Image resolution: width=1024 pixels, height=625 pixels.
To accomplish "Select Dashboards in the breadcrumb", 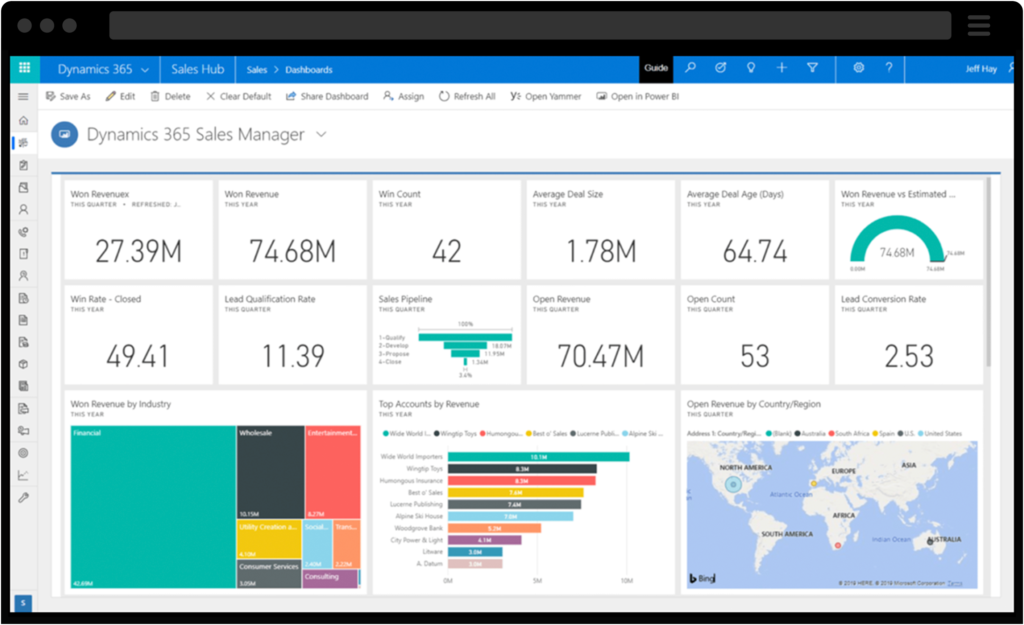I will coord(308,70).
